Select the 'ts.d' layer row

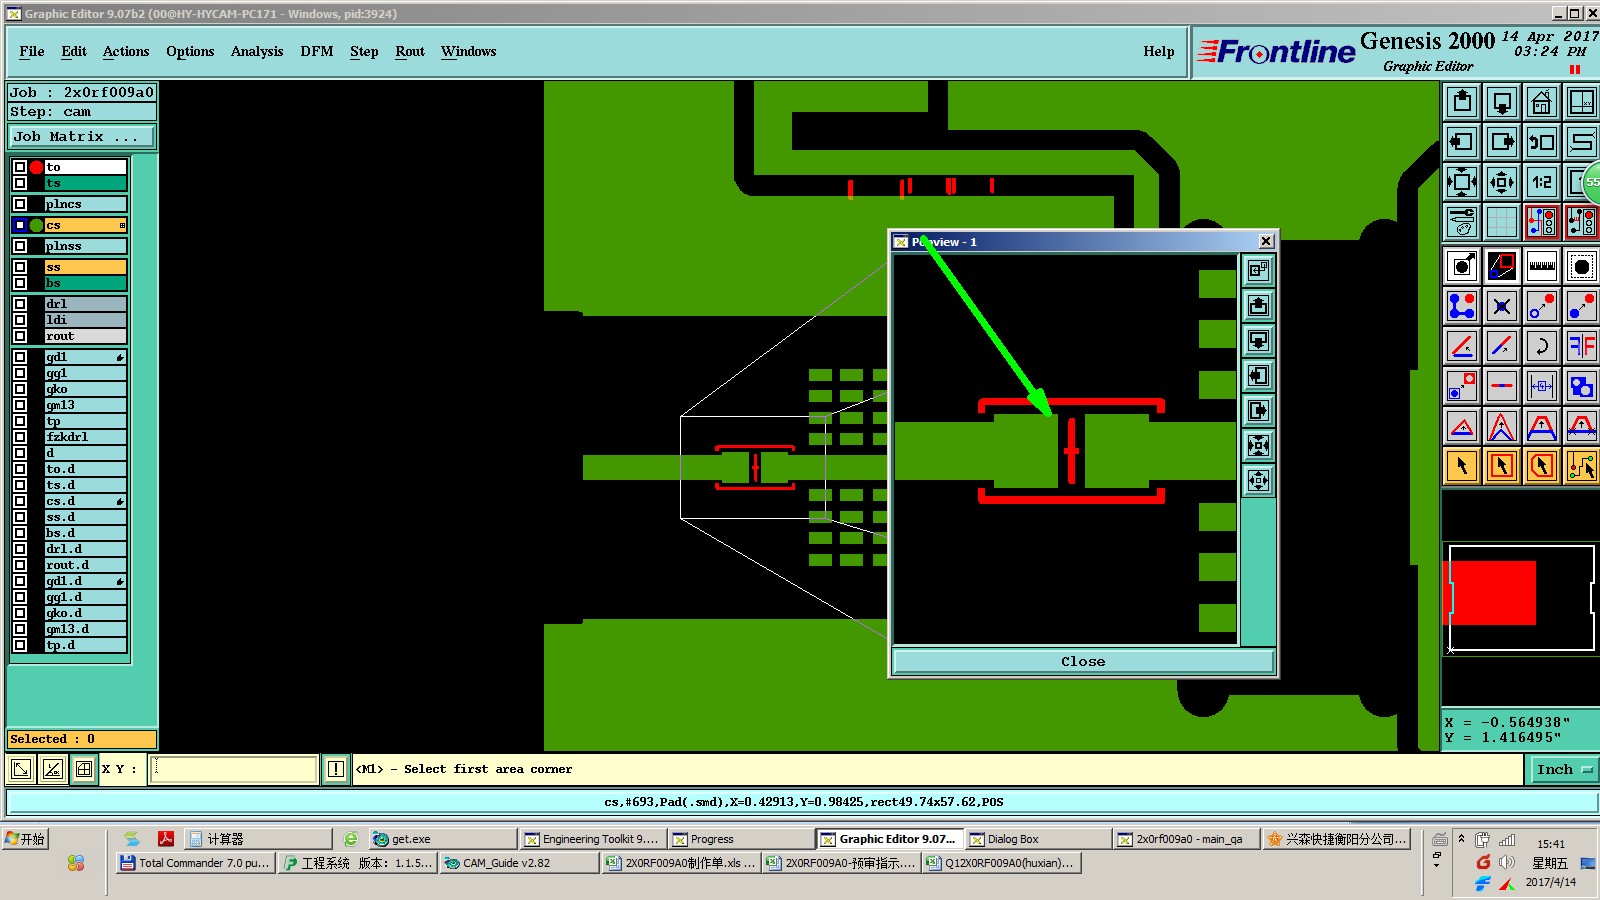coord(85,485)
